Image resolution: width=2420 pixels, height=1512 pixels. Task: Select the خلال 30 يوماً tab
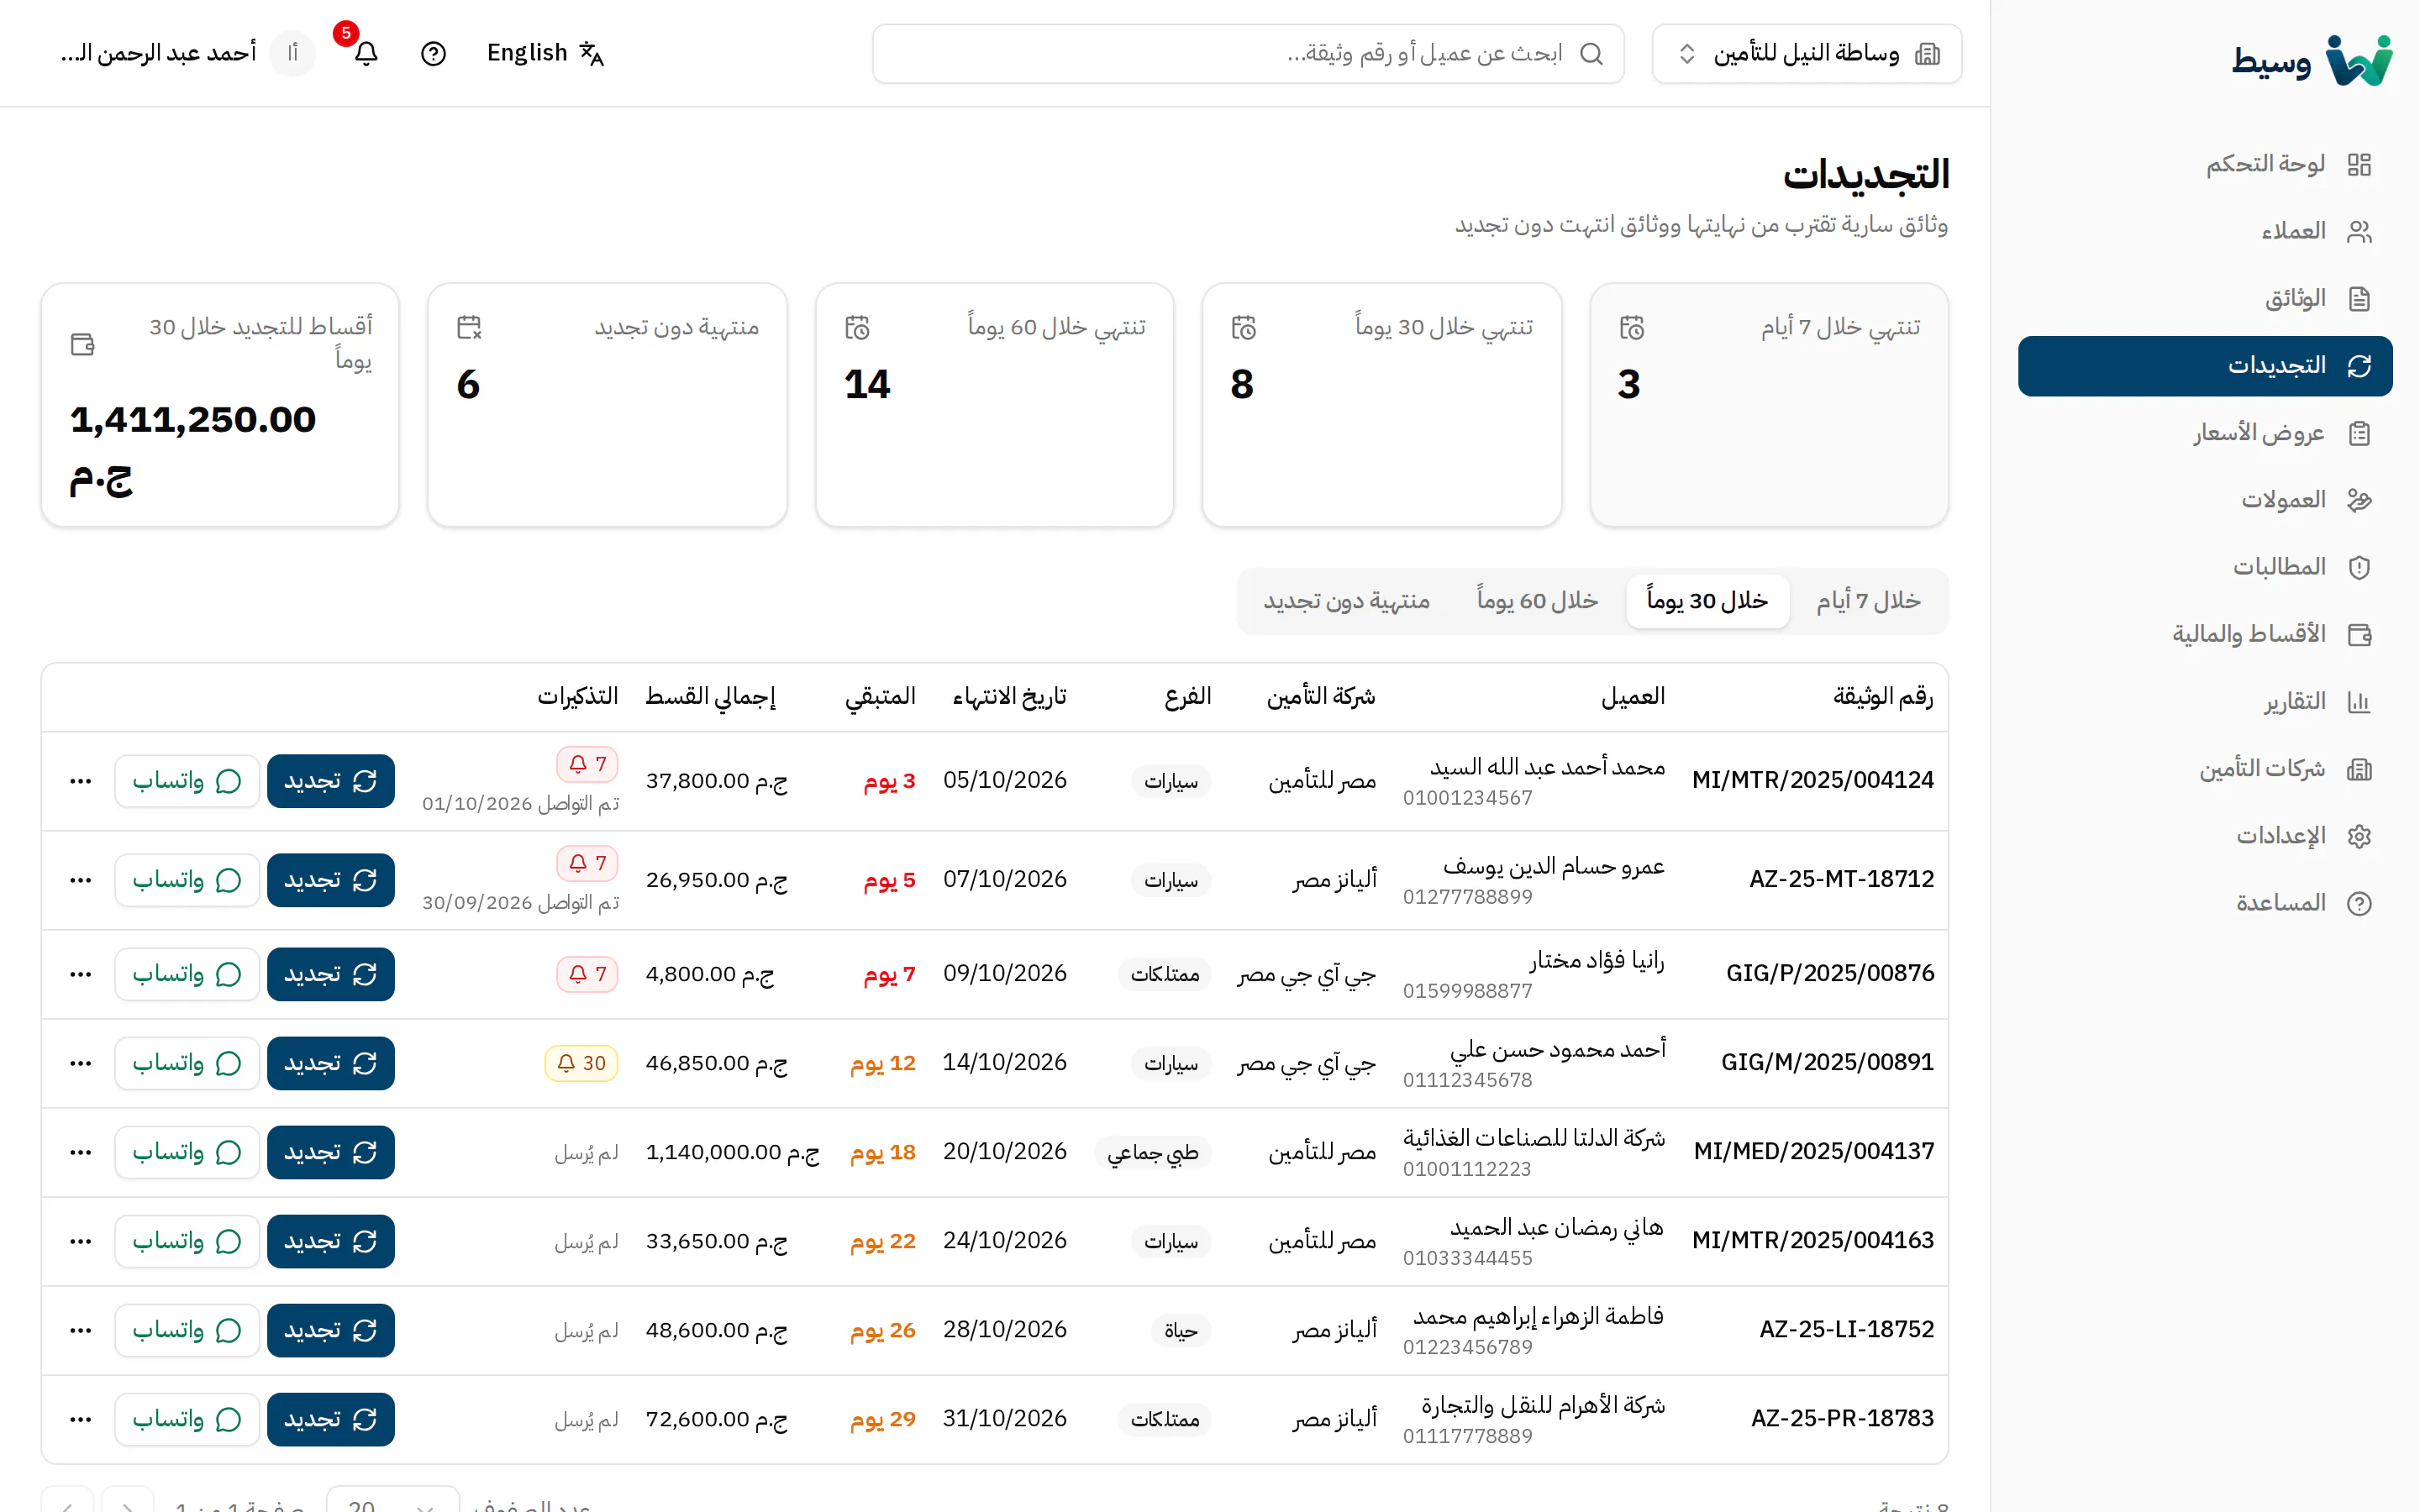pyautogui.click(x=1707, y=601)
